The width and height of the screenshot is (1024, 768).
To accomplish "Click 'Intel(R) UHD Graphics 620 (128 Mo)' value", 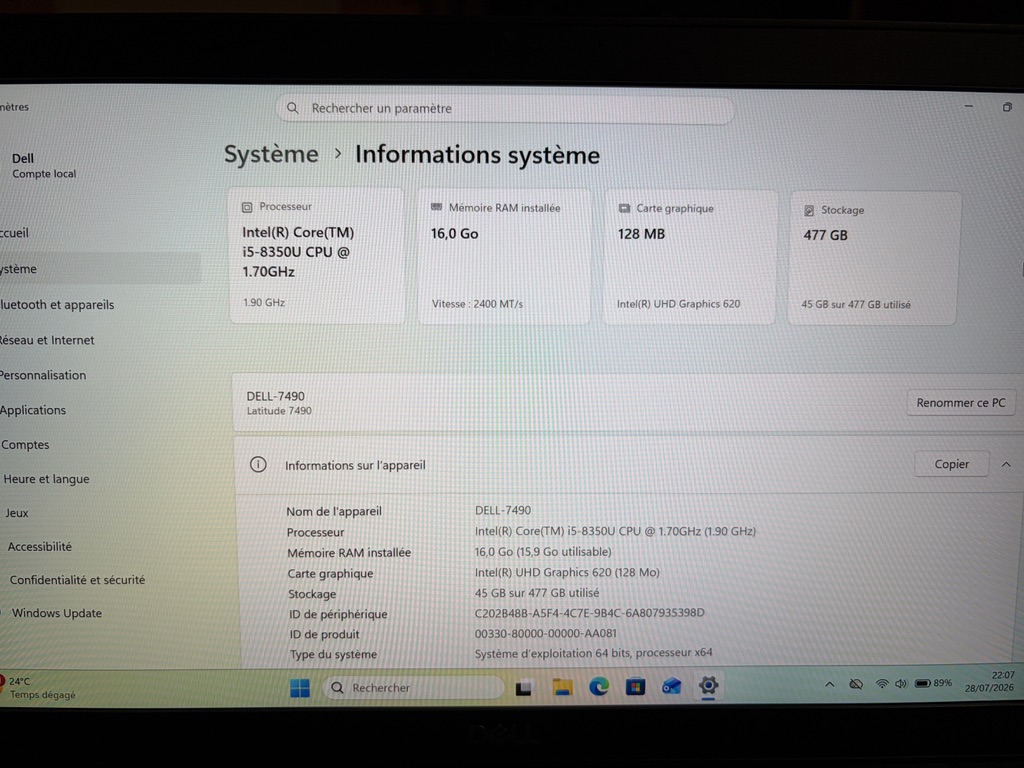I will pos(567,572).
